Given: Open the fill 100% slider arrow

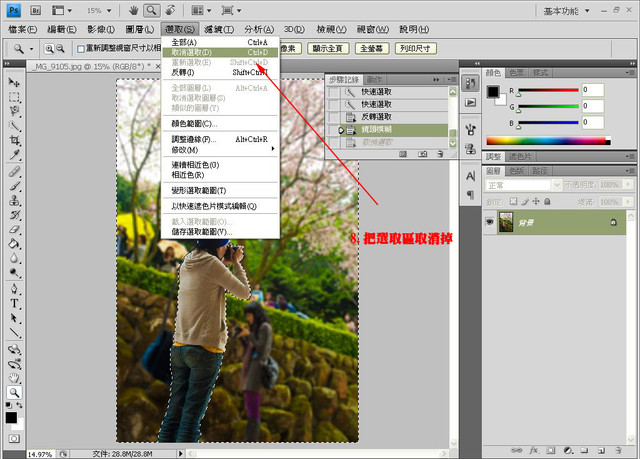Looking at the screenshot, I should pyautogui.click(x=628, y=202).
